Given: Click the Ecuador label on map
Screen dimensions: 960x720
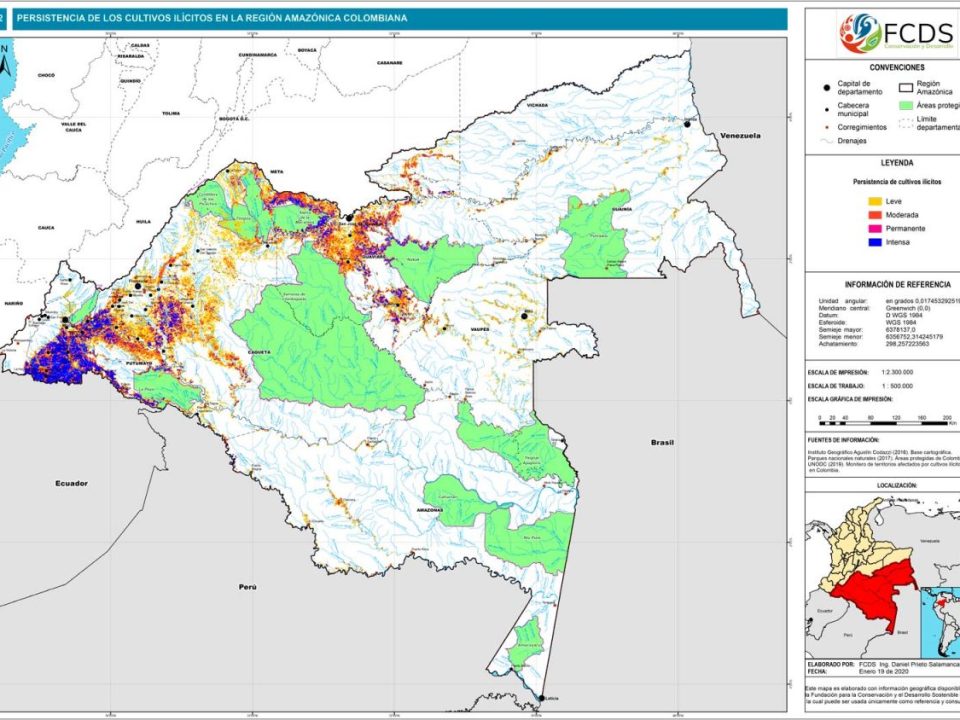Looking at the screenshot, I should tap(72, 483).
